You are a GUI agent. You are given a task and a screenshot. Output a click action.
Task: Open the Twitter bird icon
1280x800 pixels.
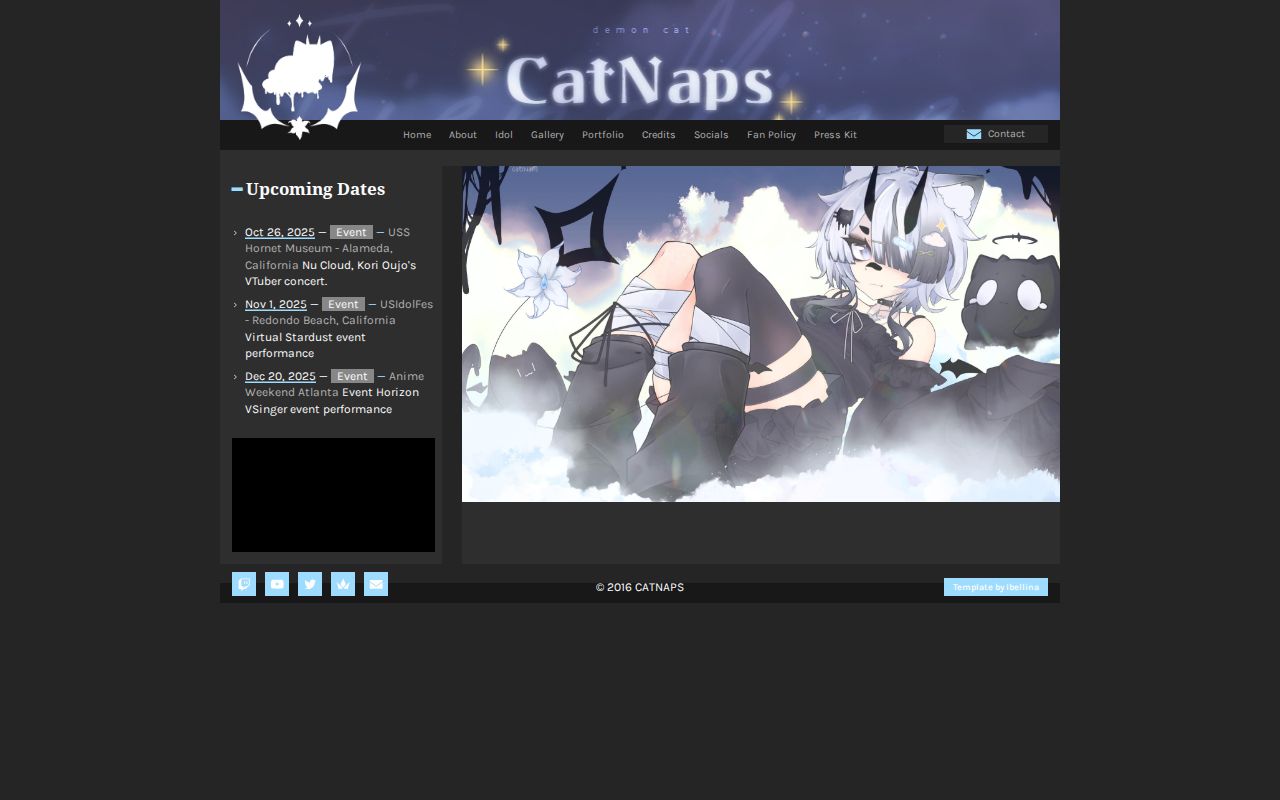310,584
